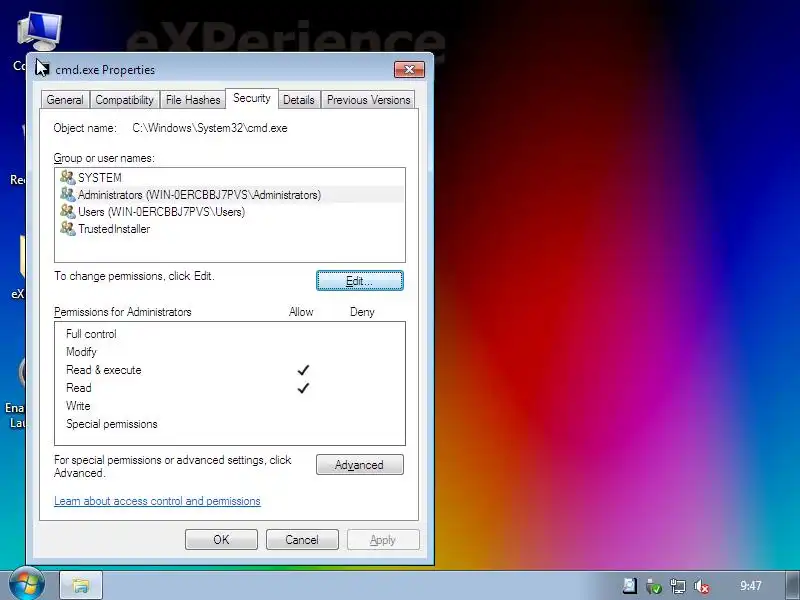
Task: Open the Previous Versions tab
Action: tap(368, 99)
